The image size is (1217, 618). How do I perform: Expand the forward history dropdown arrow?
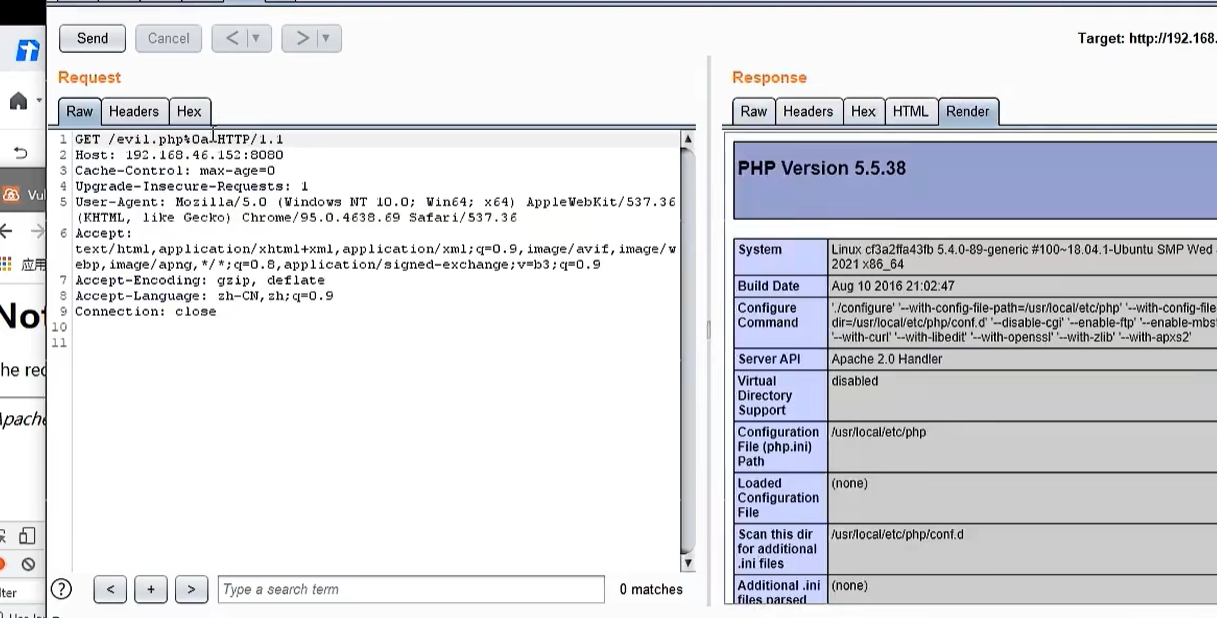[x=326, y=38]
